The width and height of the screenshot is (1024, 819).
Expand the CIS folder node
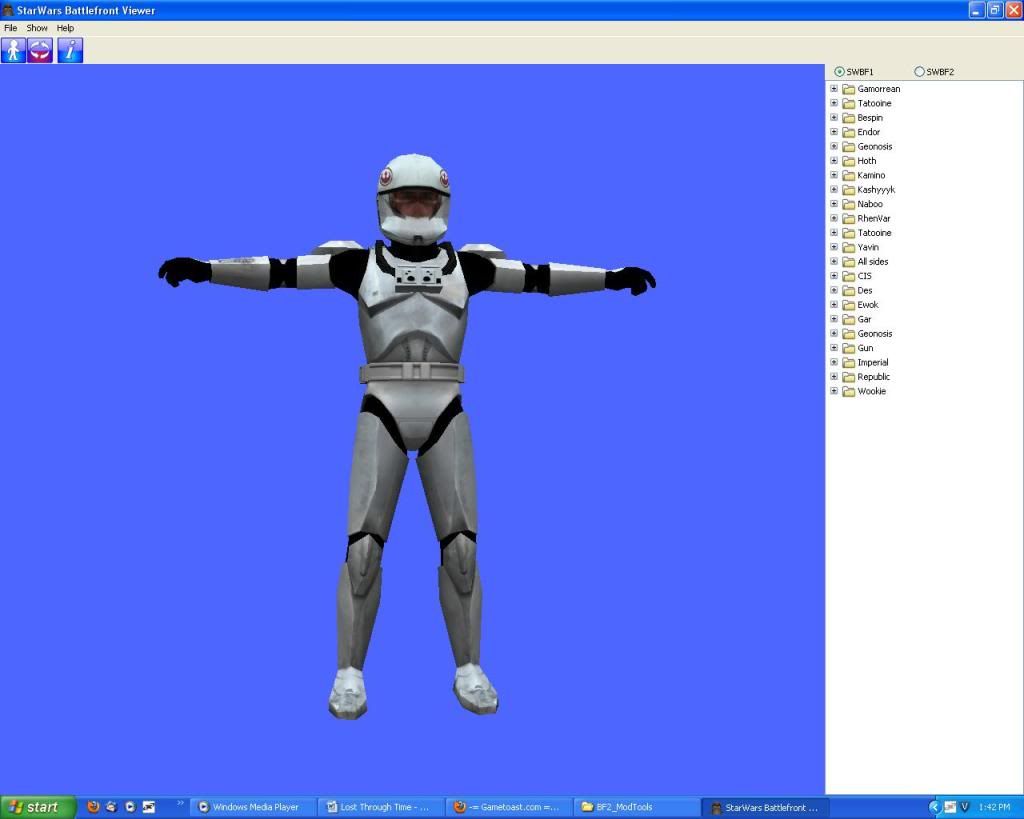pyautogui.click(x=834, y=276)
